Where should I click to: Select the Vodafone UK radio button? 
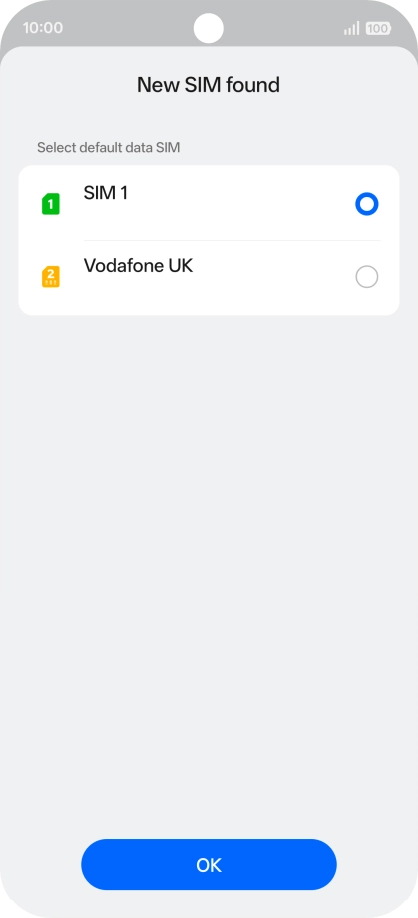click(366, 277)
